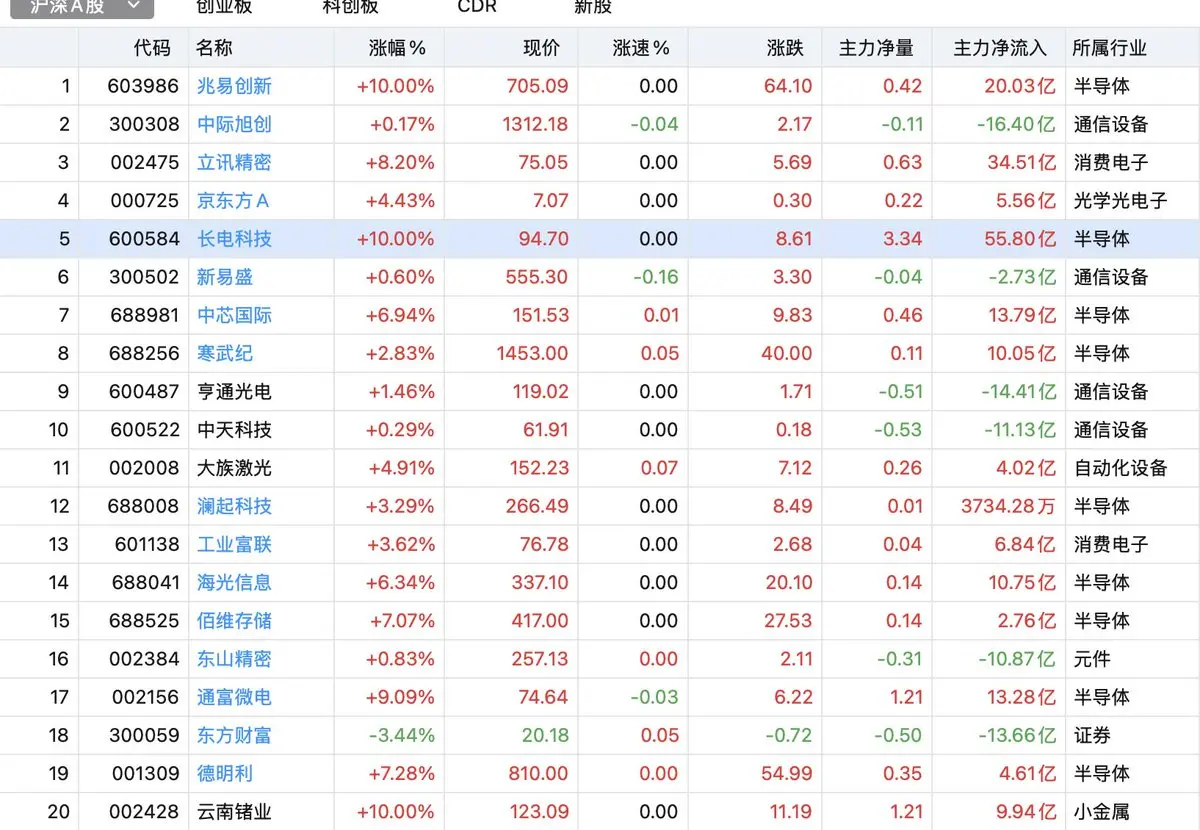Open stock 佰维存储
Viewport: 1200px width, 830px height.
(234, 620)
